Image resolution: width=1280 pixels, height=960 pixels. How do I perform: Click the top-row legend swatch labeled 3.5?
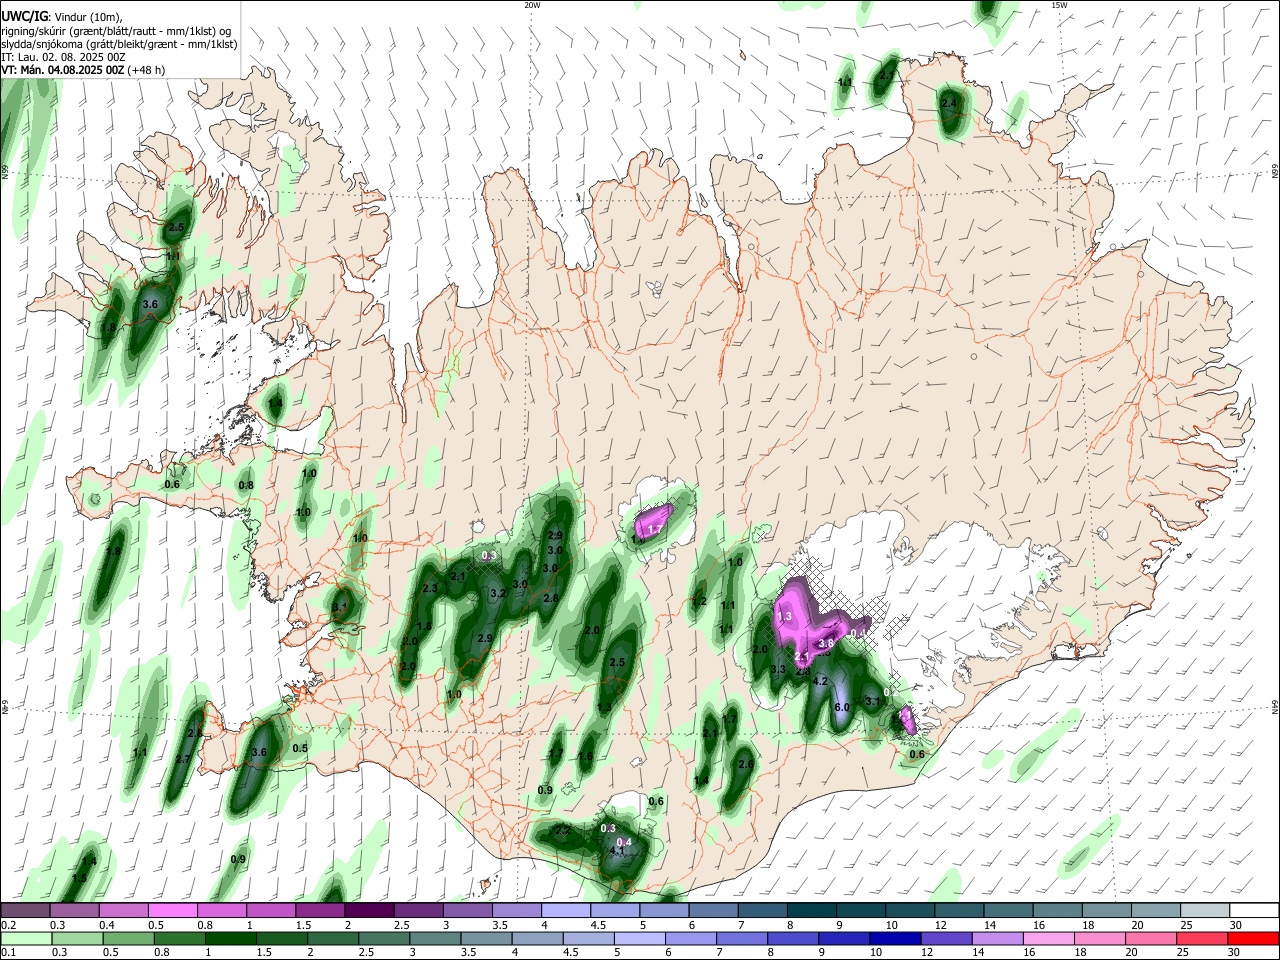(x=516, y=910)
